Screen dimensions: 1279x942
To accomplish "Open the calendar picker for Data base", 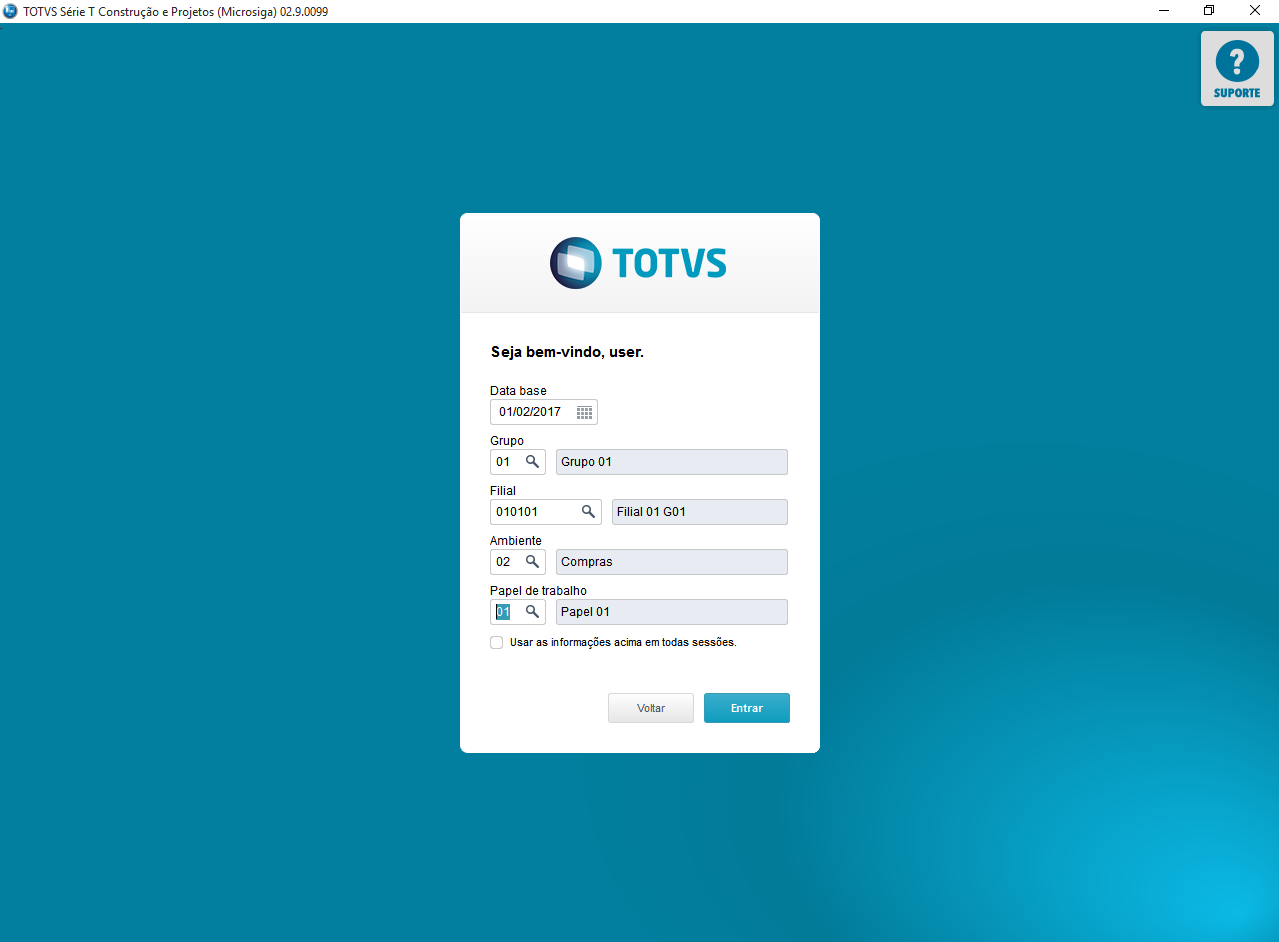I will pyautogui.click(x=585, y=412).
